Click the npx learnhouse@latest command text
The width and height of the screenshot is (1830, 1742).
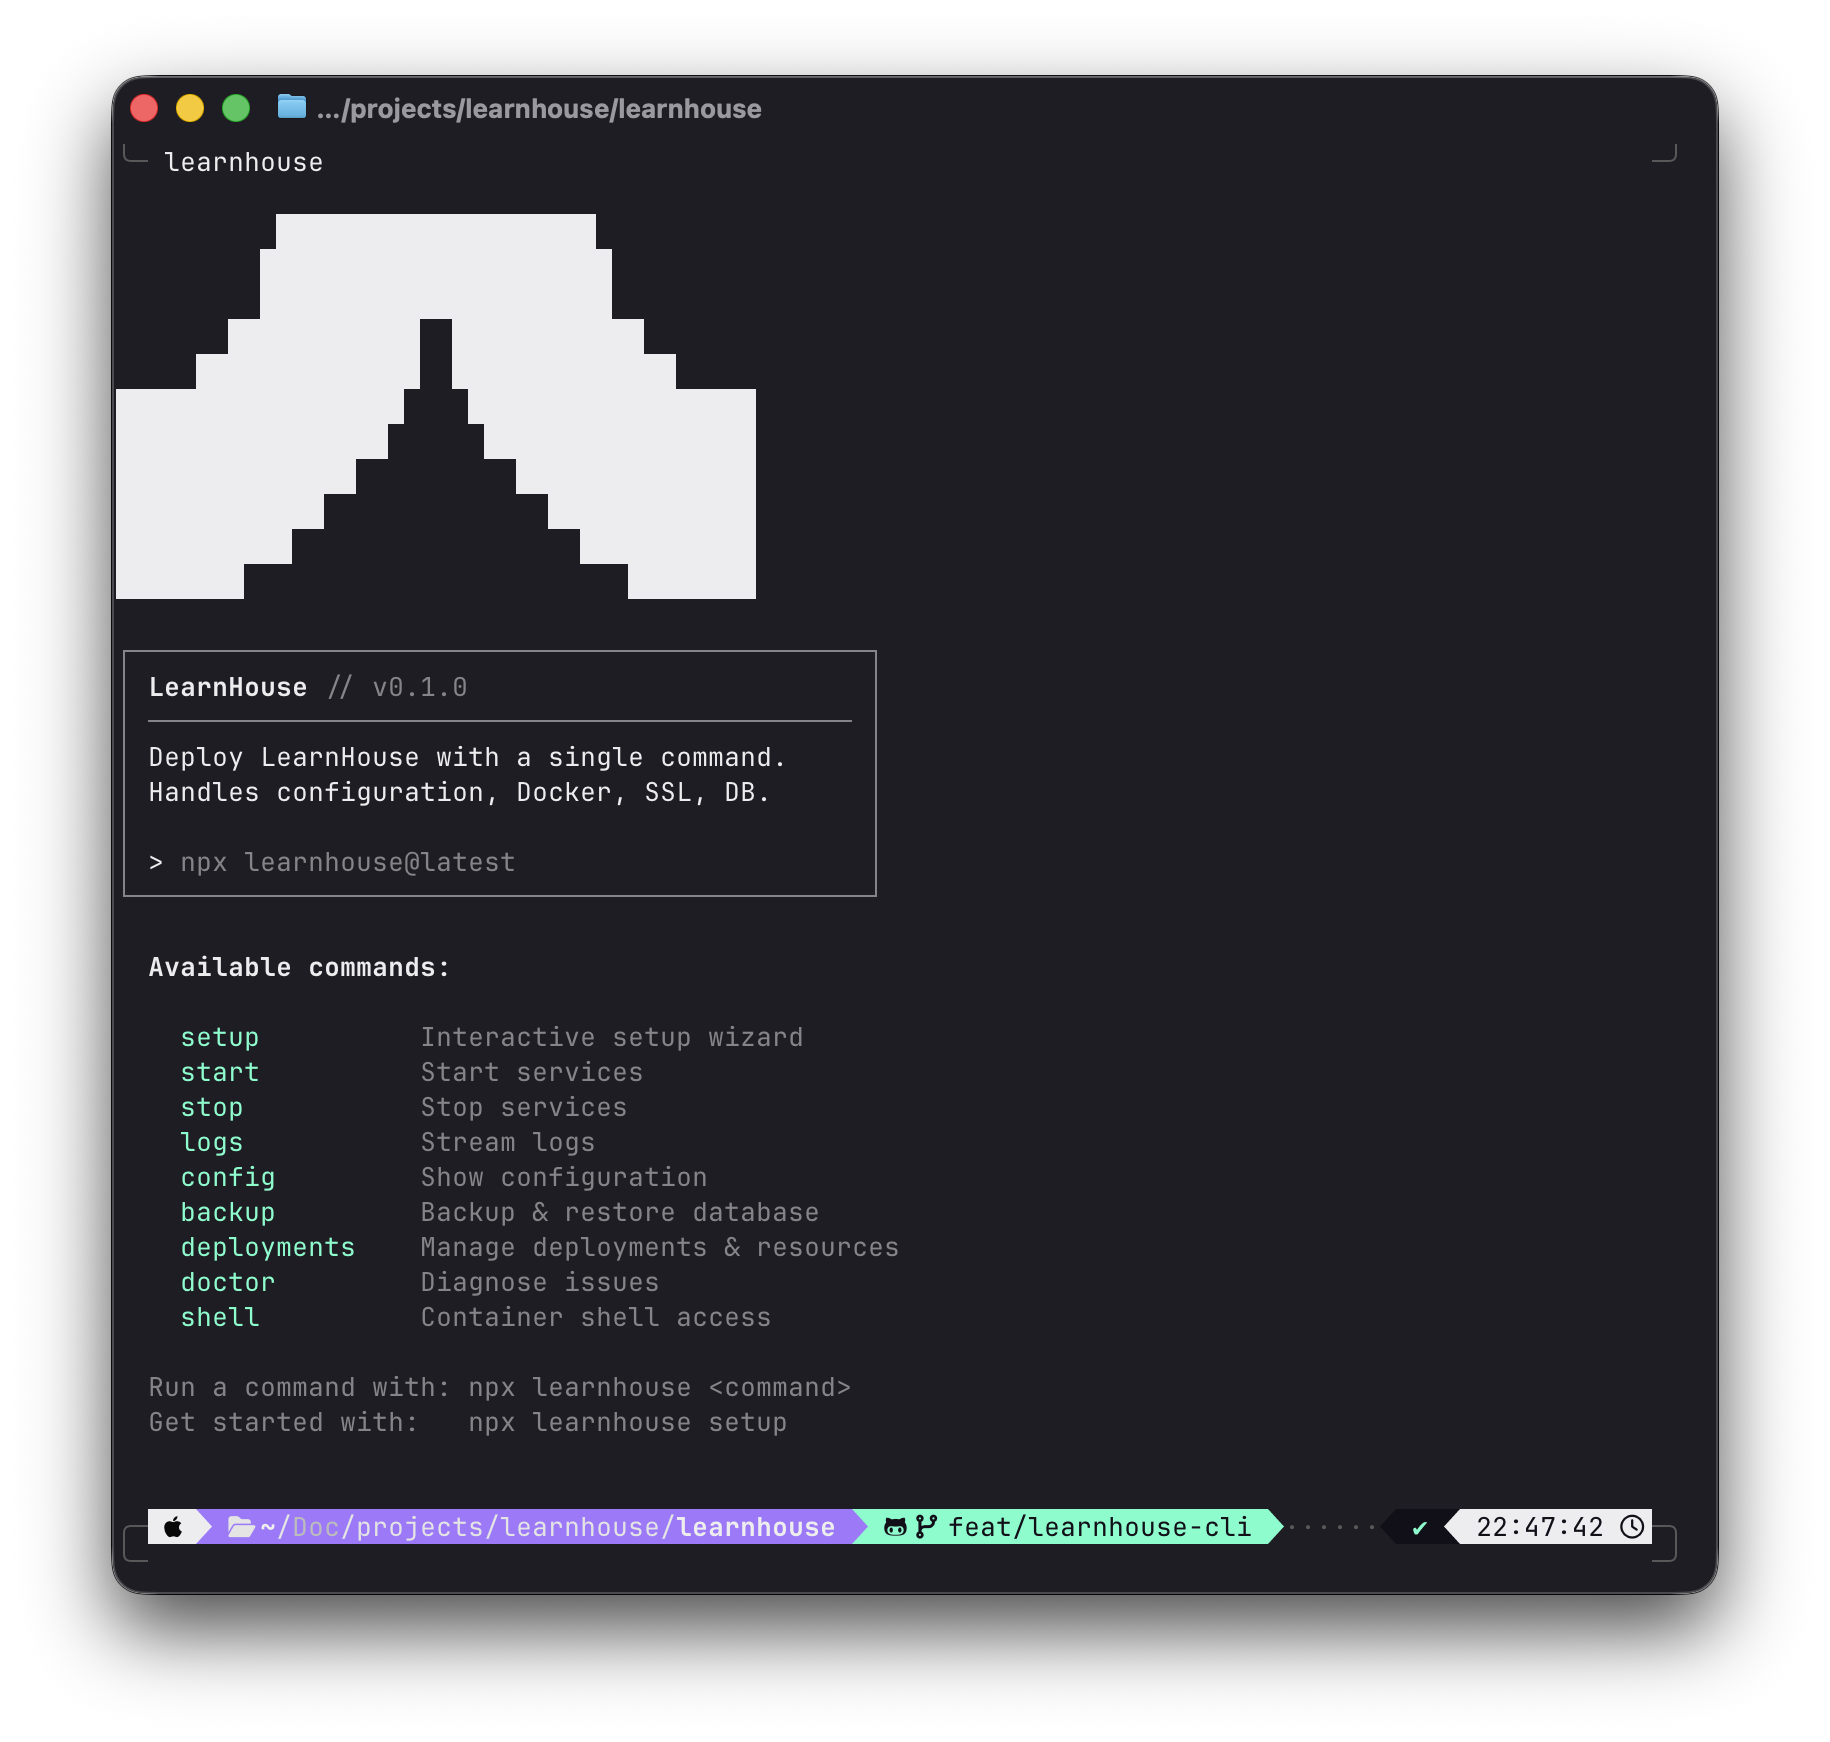348,863
